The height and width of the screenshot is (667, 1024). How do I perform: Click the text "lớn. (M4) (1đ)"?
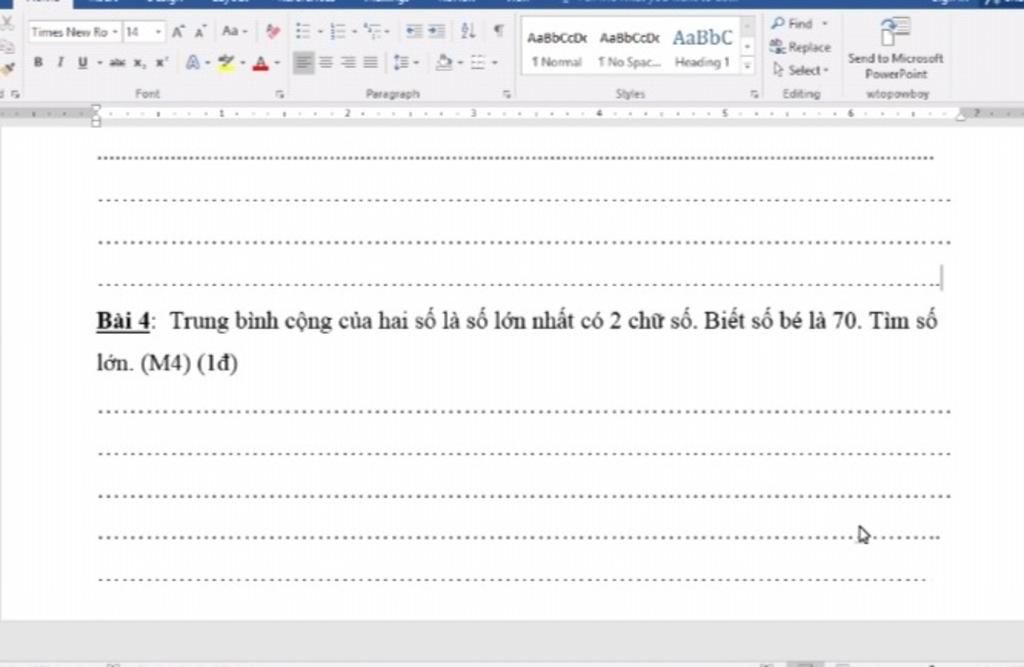point(167,363)
